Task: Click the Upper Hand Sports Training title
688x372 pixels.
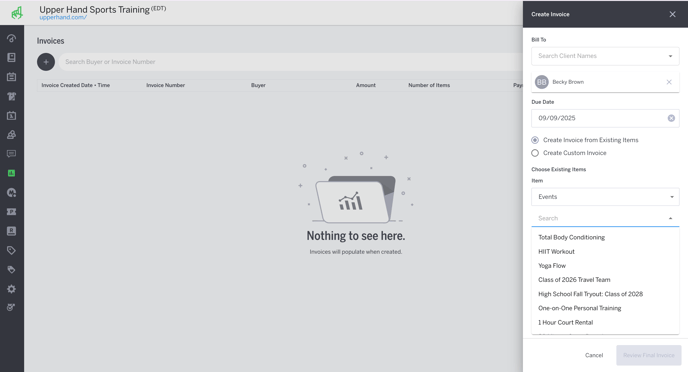Action: point(94,10)
